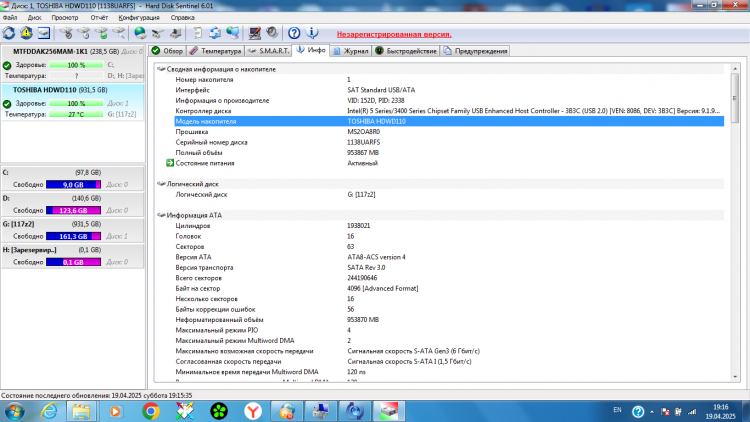750x422 pixels.
Task: Click the blue info bubble about icon
Action: point(312,33)
